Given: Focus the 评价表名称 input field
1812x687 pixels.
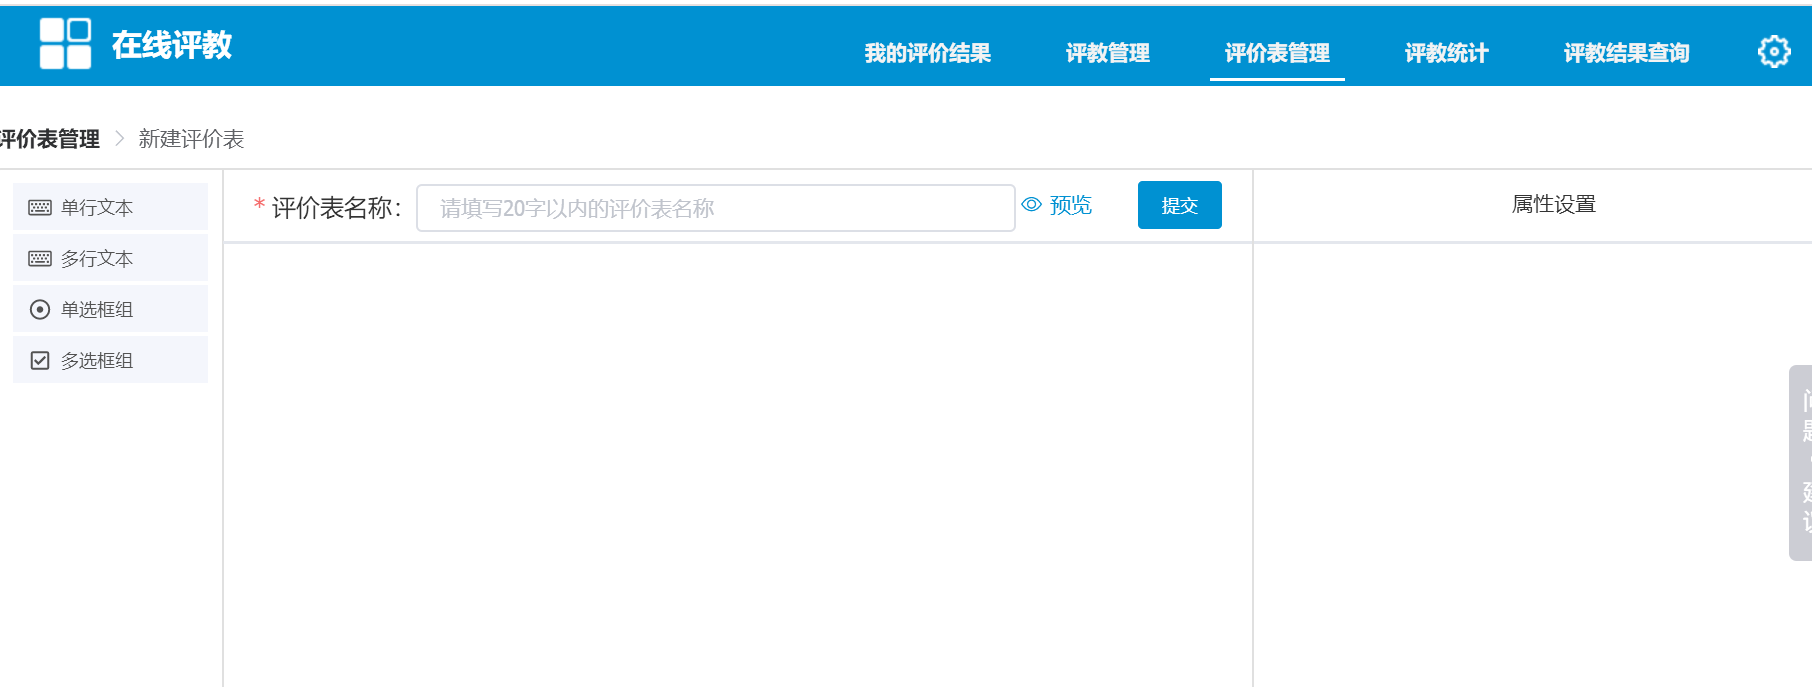Looking at the screenshot, I should point(716,208).
